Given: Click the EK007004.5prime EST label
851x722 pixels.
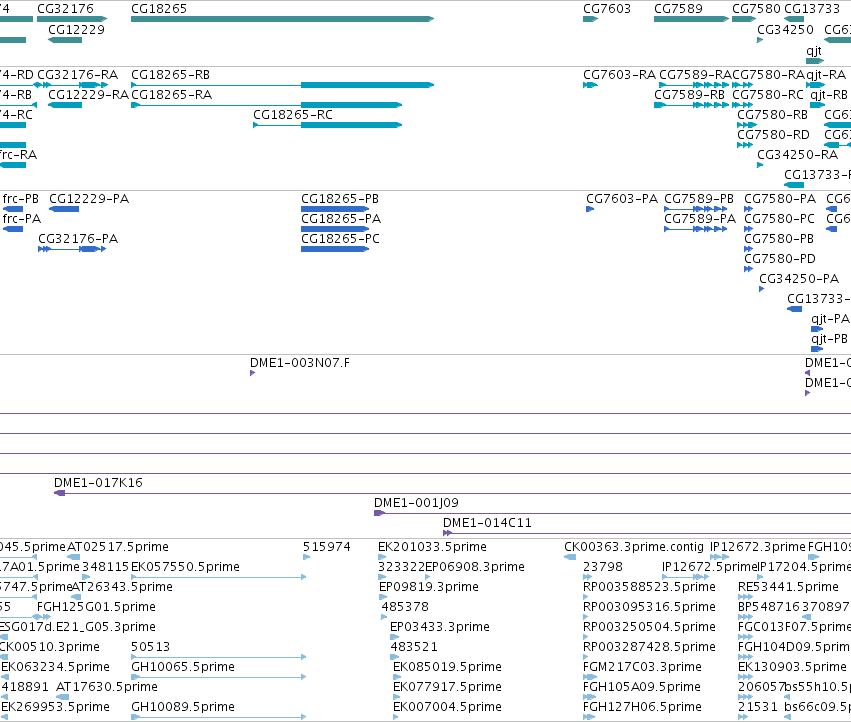Looking at the screenshot, I should coord(447,707).
